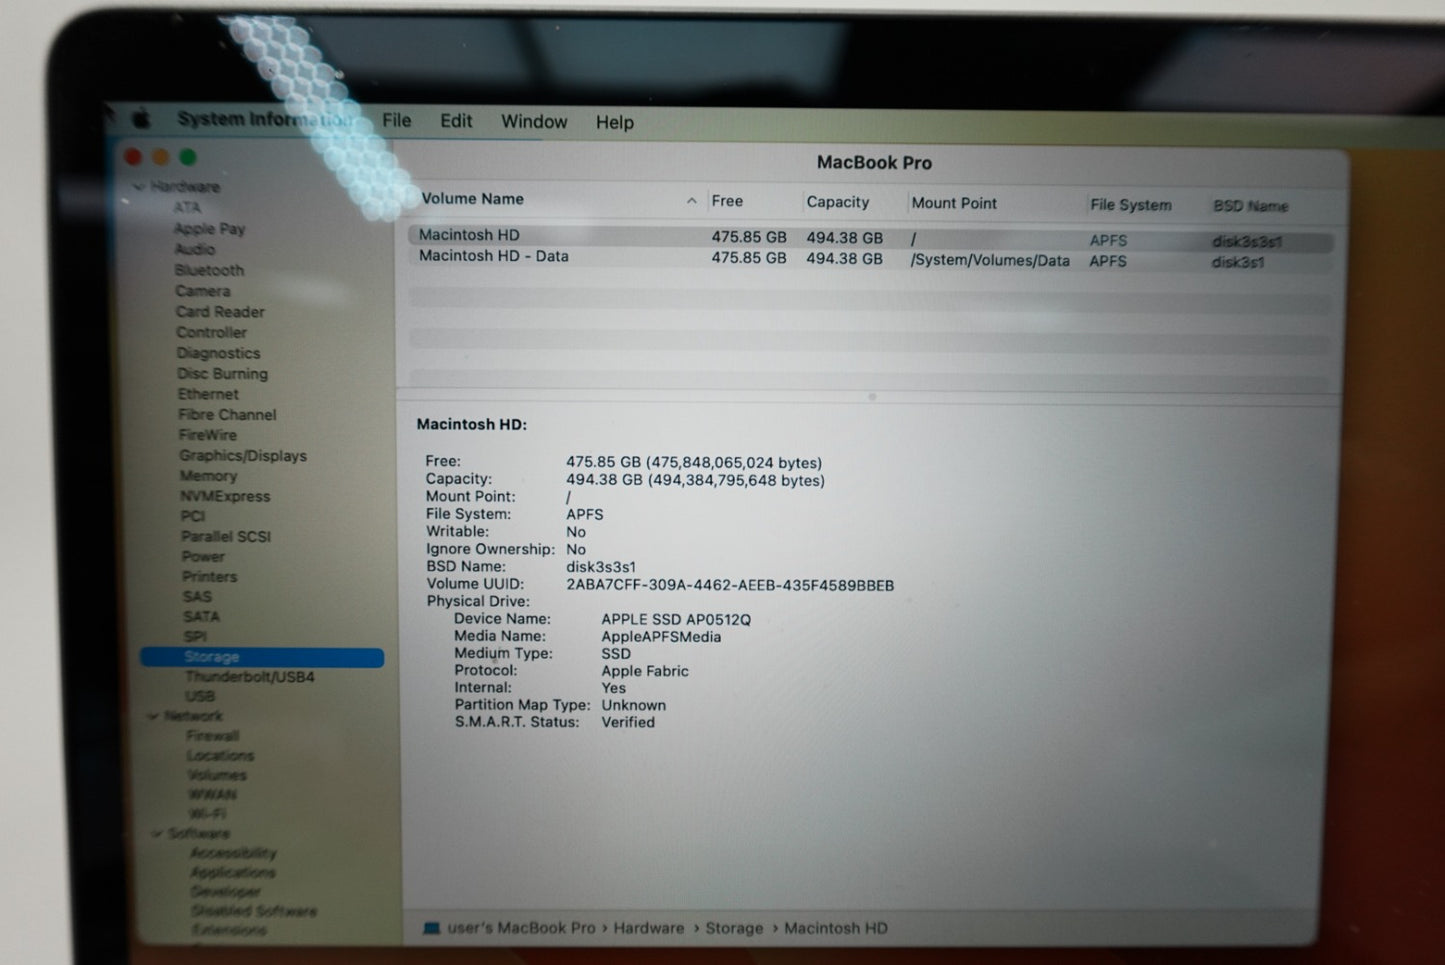Open the File menu
1445x965 pixels.
coord(396,121)
